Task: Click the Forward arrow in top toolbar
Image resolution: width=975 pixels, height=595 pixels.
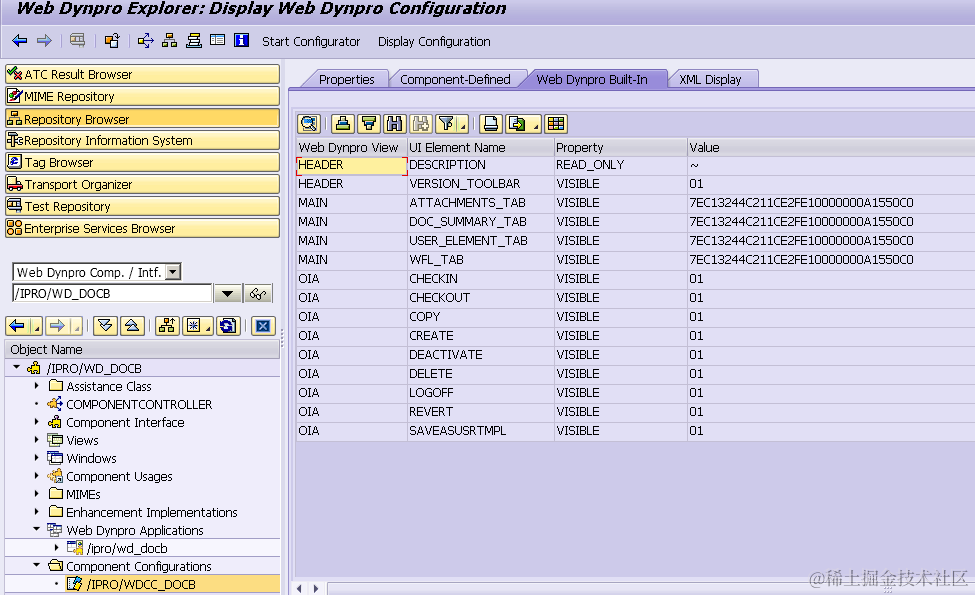Action: click(x=44, y=41)
